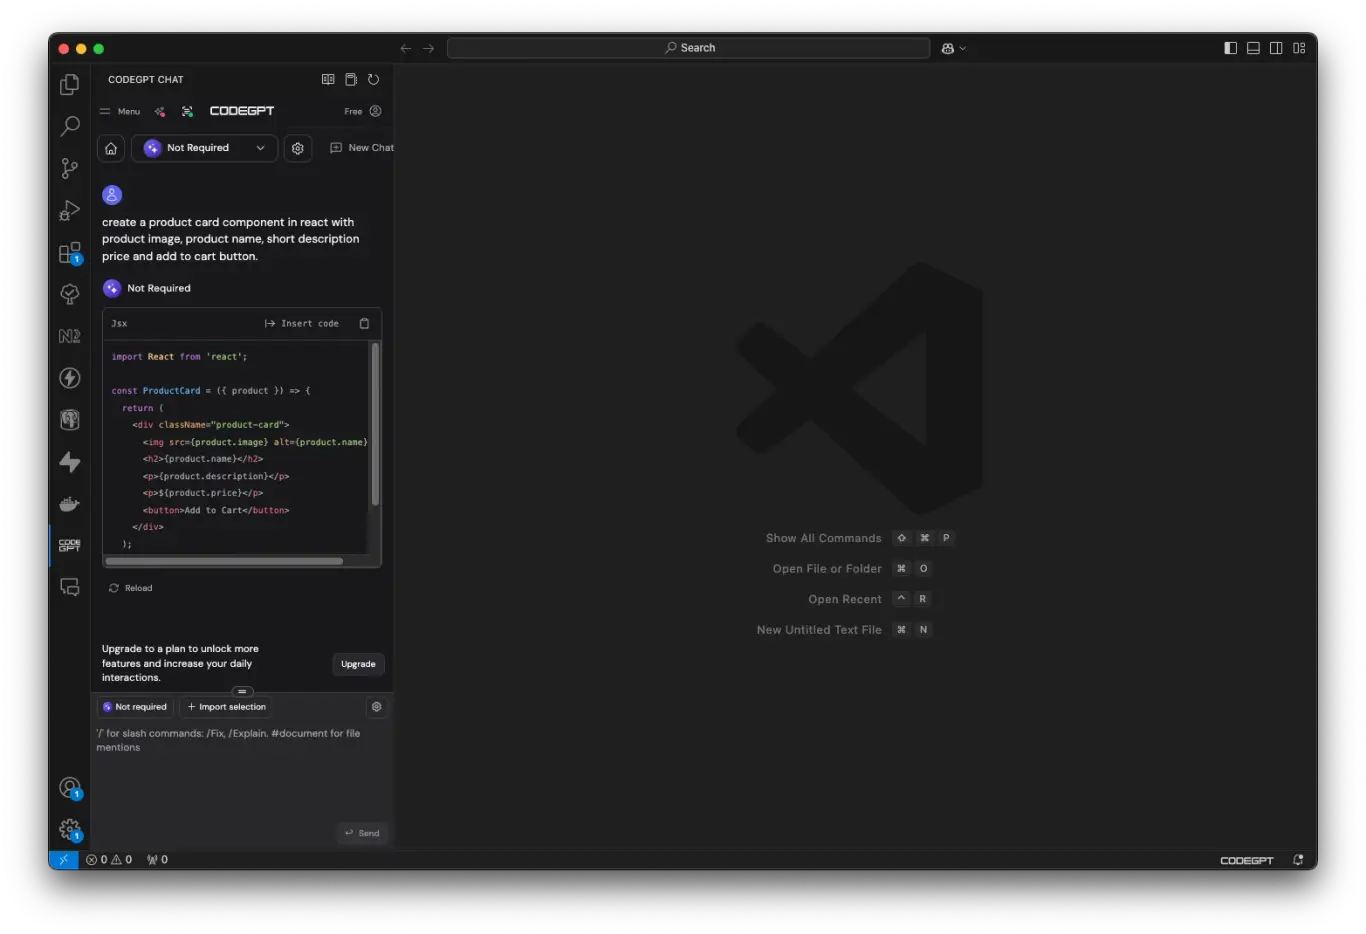Toggle the primary side bar layout icon

pos(1231,48)
